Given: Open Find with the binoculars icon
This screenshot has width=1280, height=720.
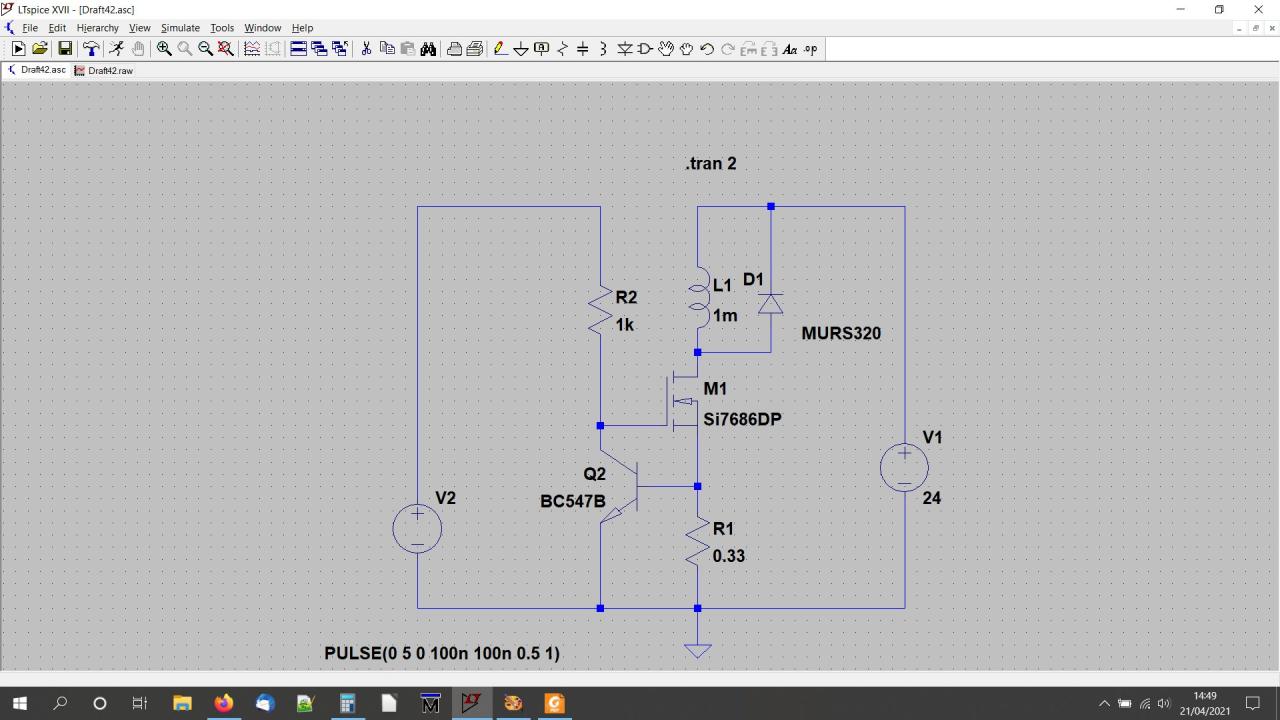Looking at the screenshot, I should (x=428, y=49).
